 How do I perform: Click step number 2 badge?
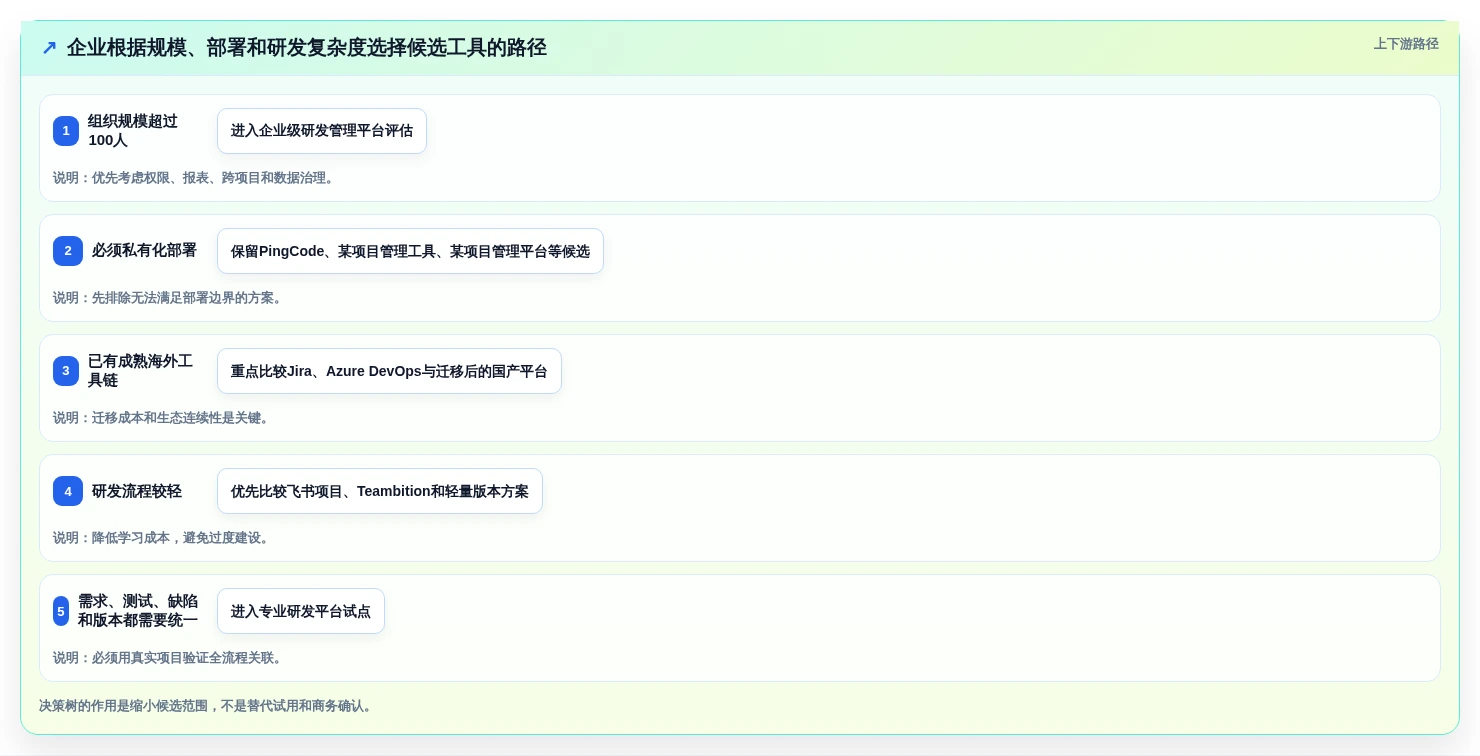[x=68, y=251]
